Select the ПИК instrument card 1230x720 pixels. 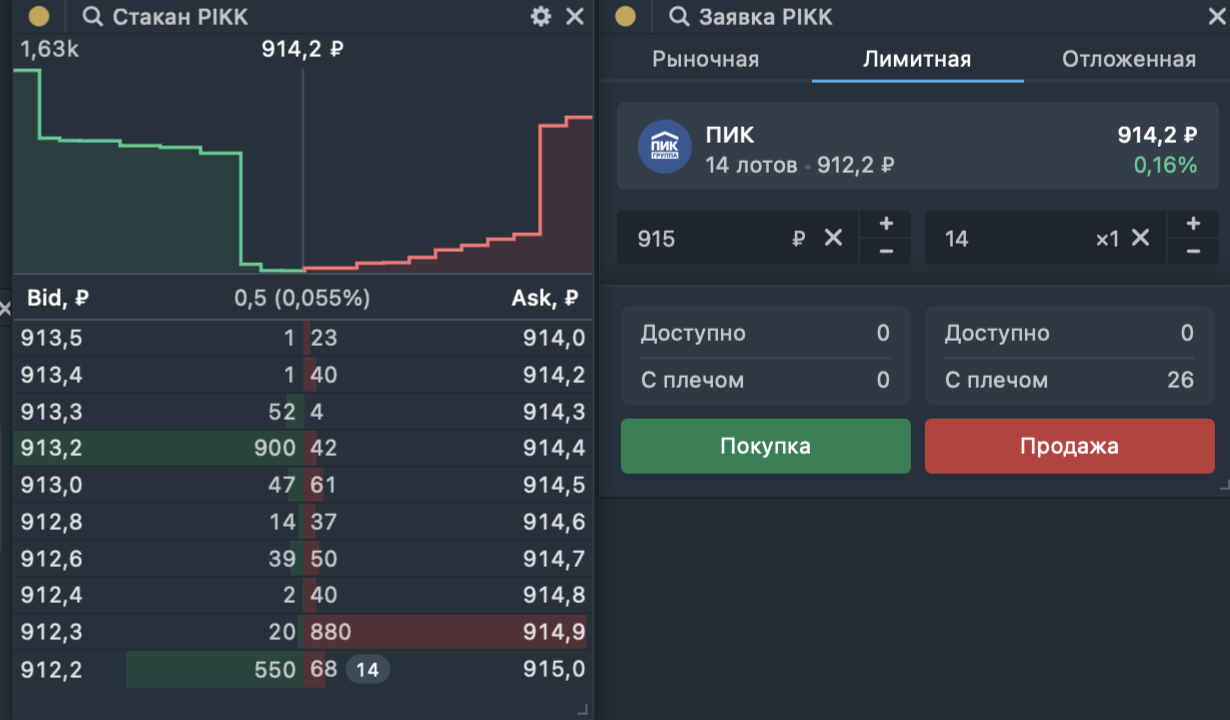coord(917,146)
